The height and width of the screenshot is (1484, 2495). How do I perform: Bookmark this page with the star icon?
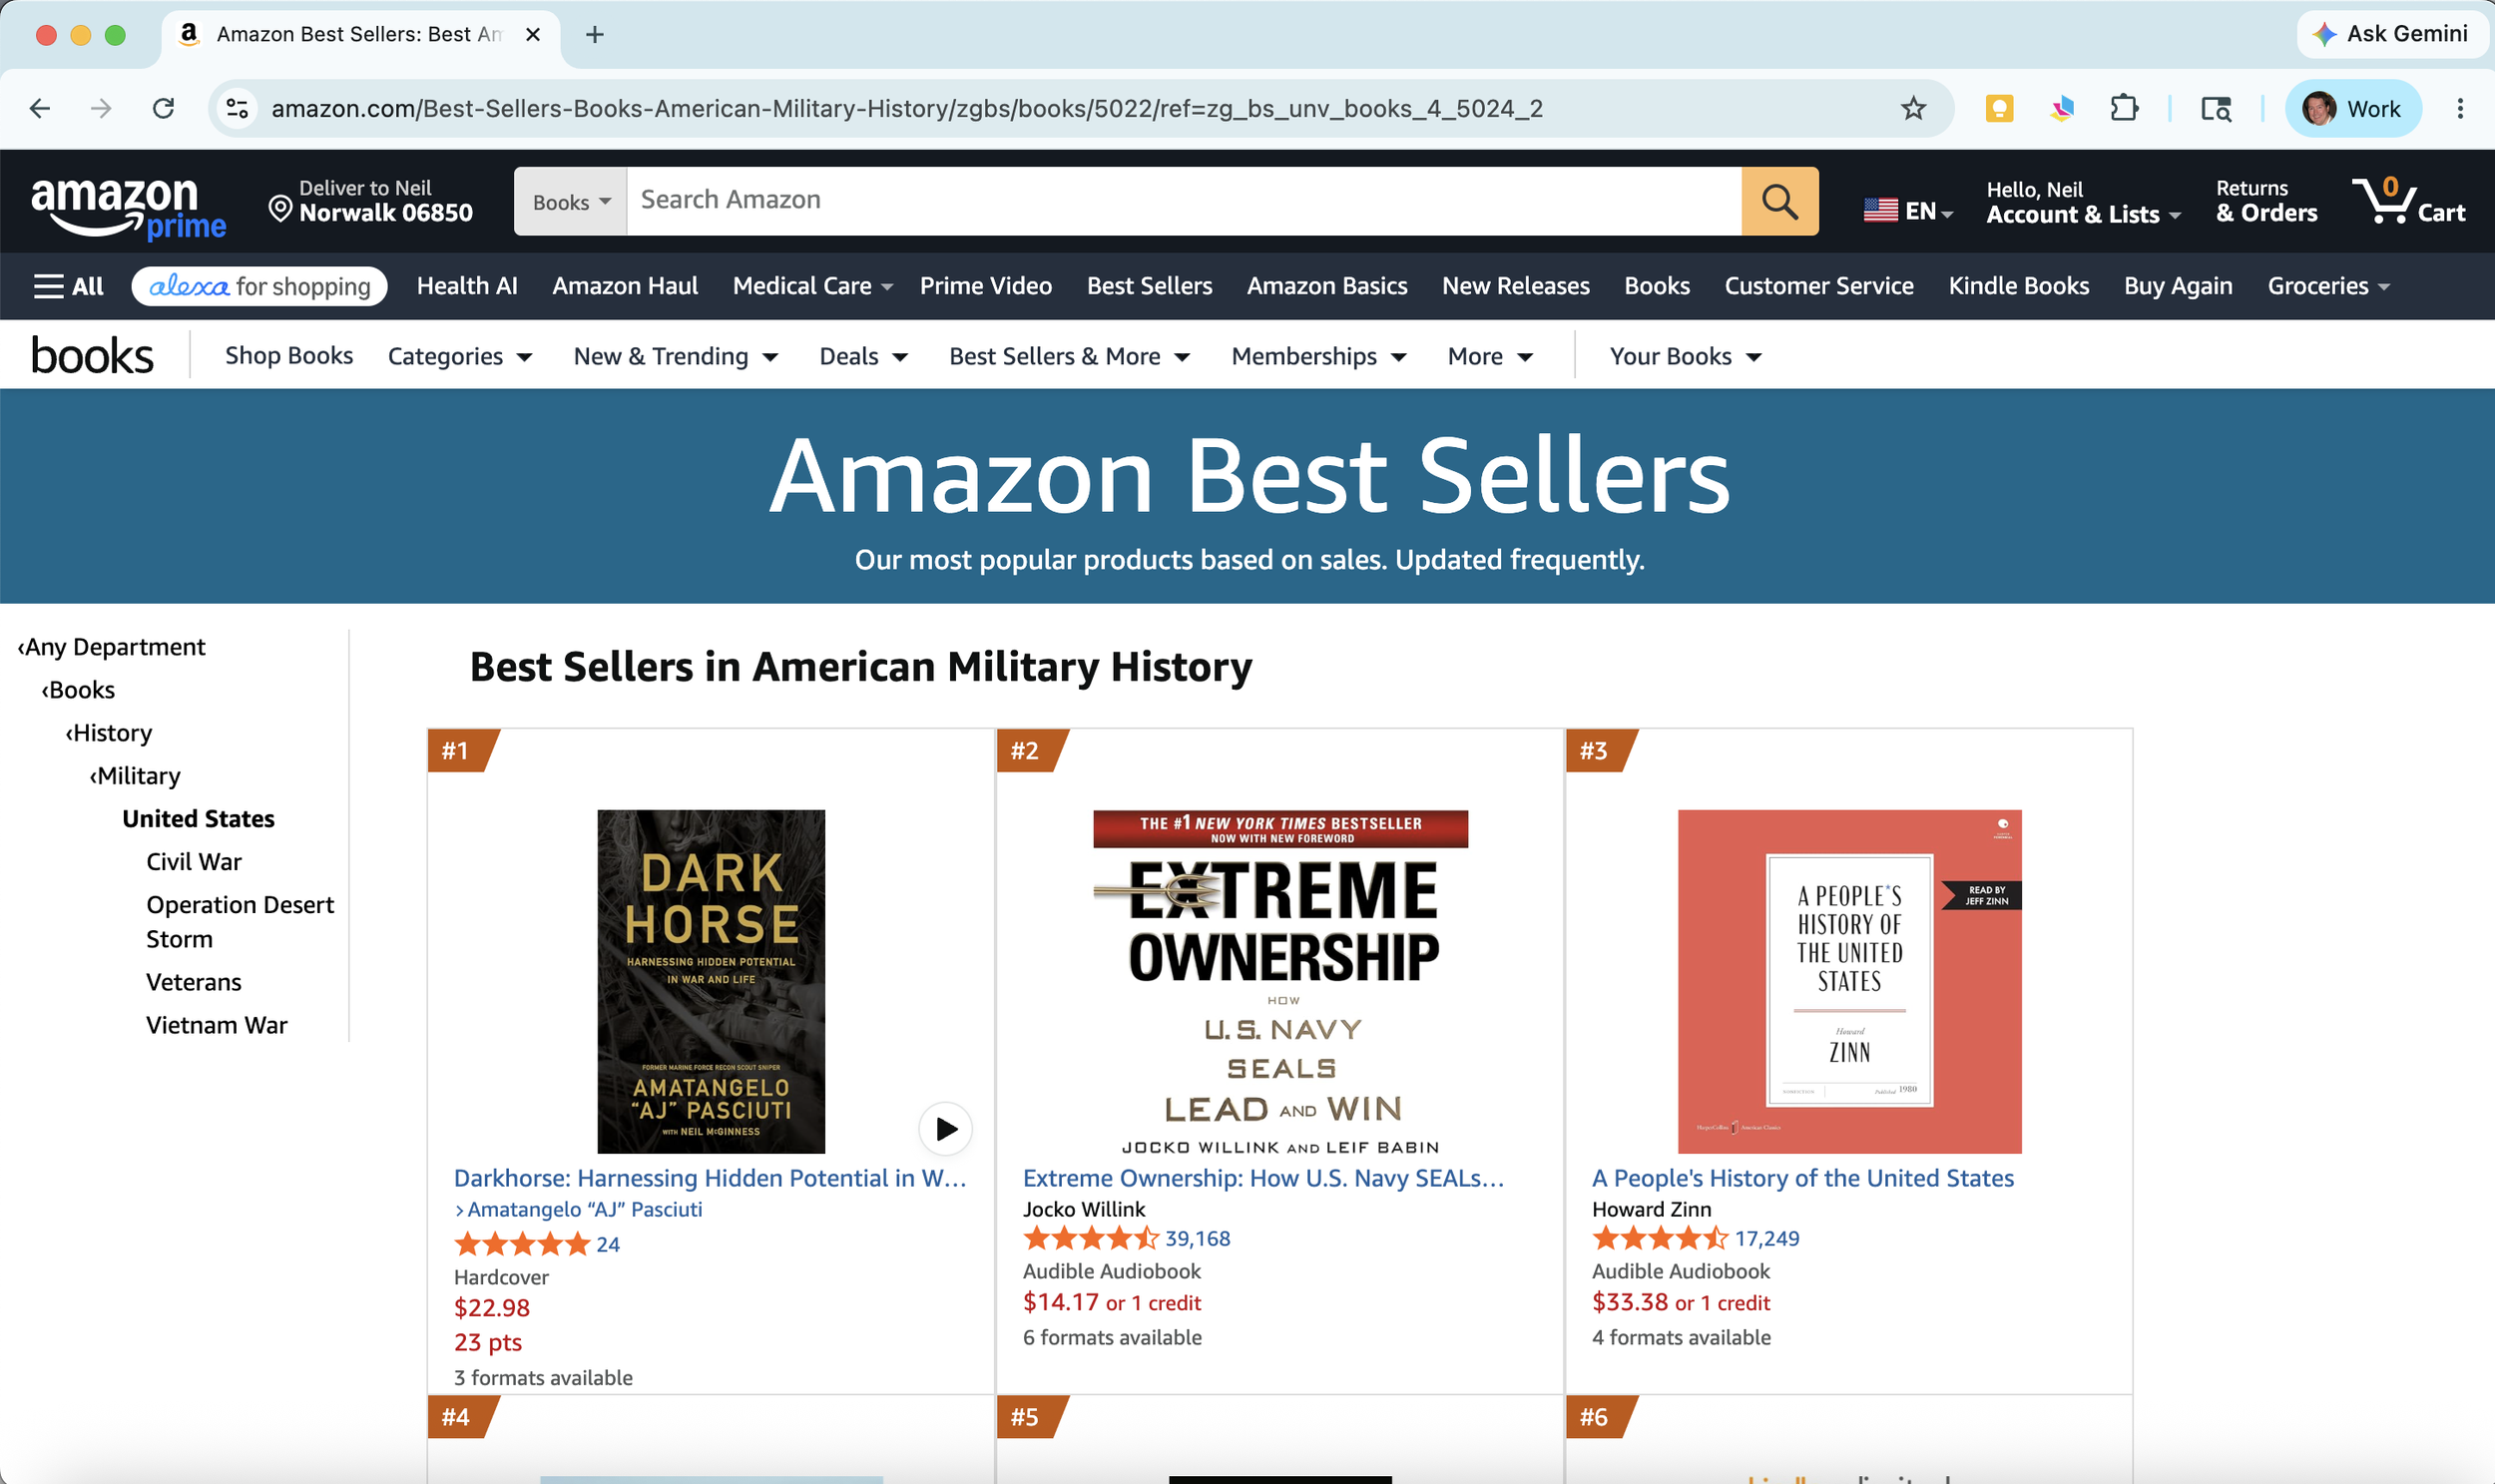(1913, 108)
